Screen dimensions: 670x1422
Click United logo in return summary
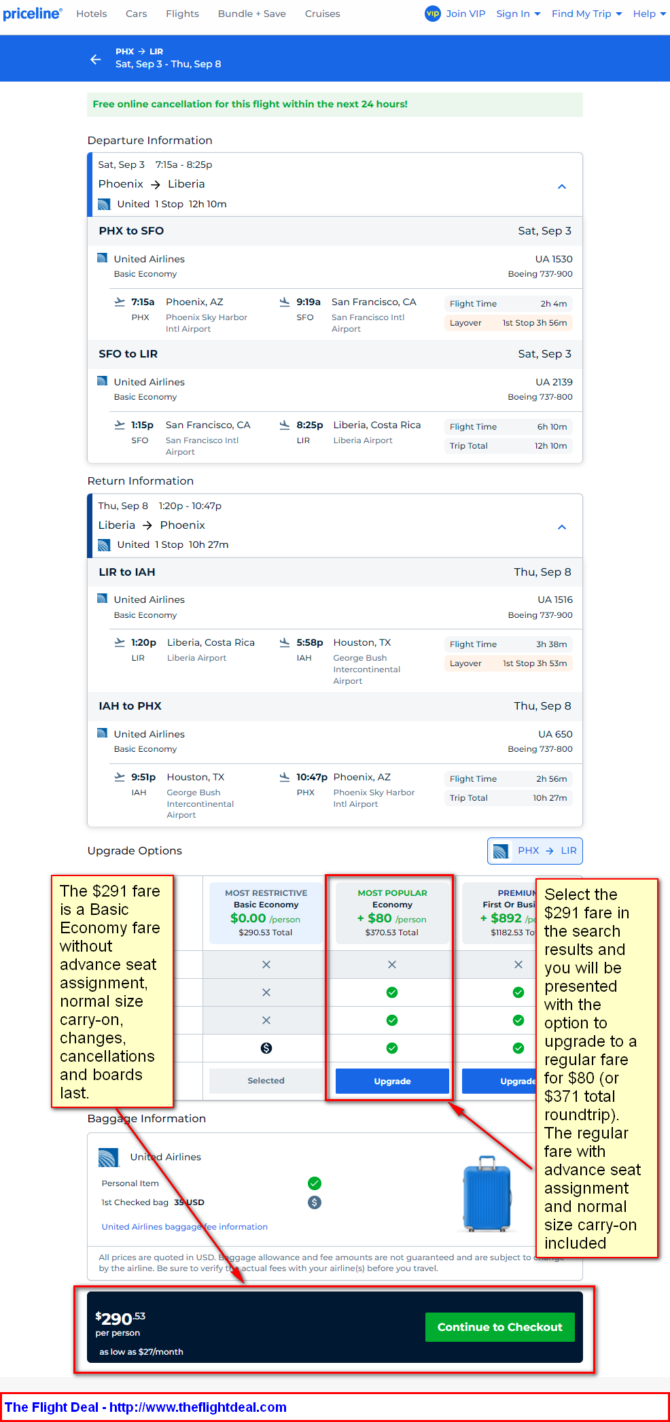tap(104, 545)
